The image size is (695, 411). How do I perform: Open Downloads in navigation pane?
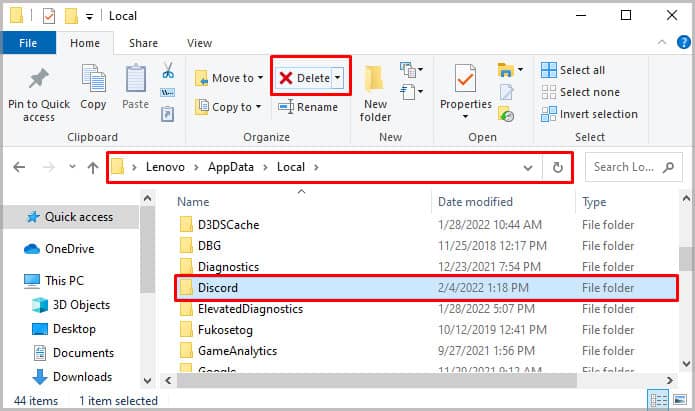coord(73,377)
